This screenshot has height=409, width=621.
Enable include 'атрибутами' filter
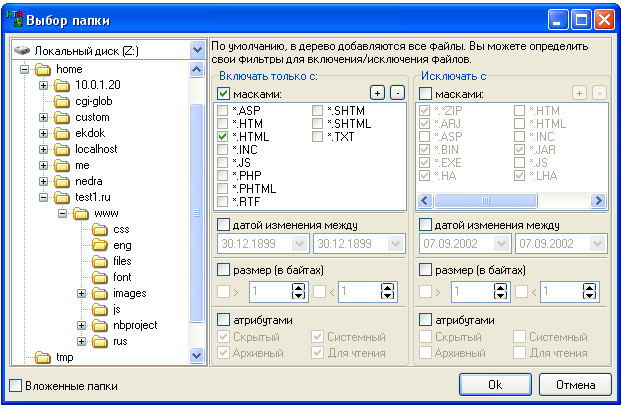(x=223, y=320)
